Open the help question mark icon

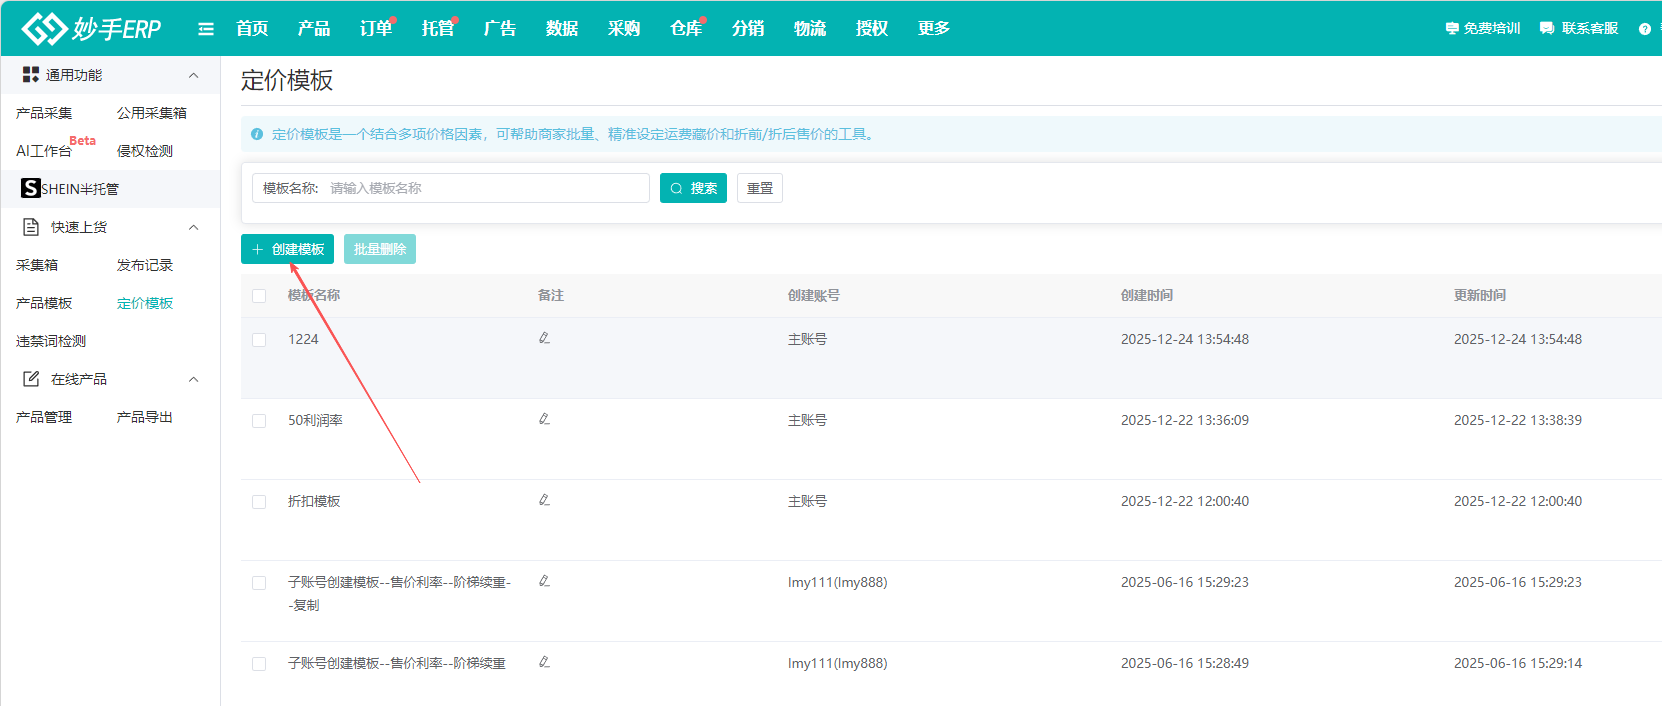tap(1644, 29)
